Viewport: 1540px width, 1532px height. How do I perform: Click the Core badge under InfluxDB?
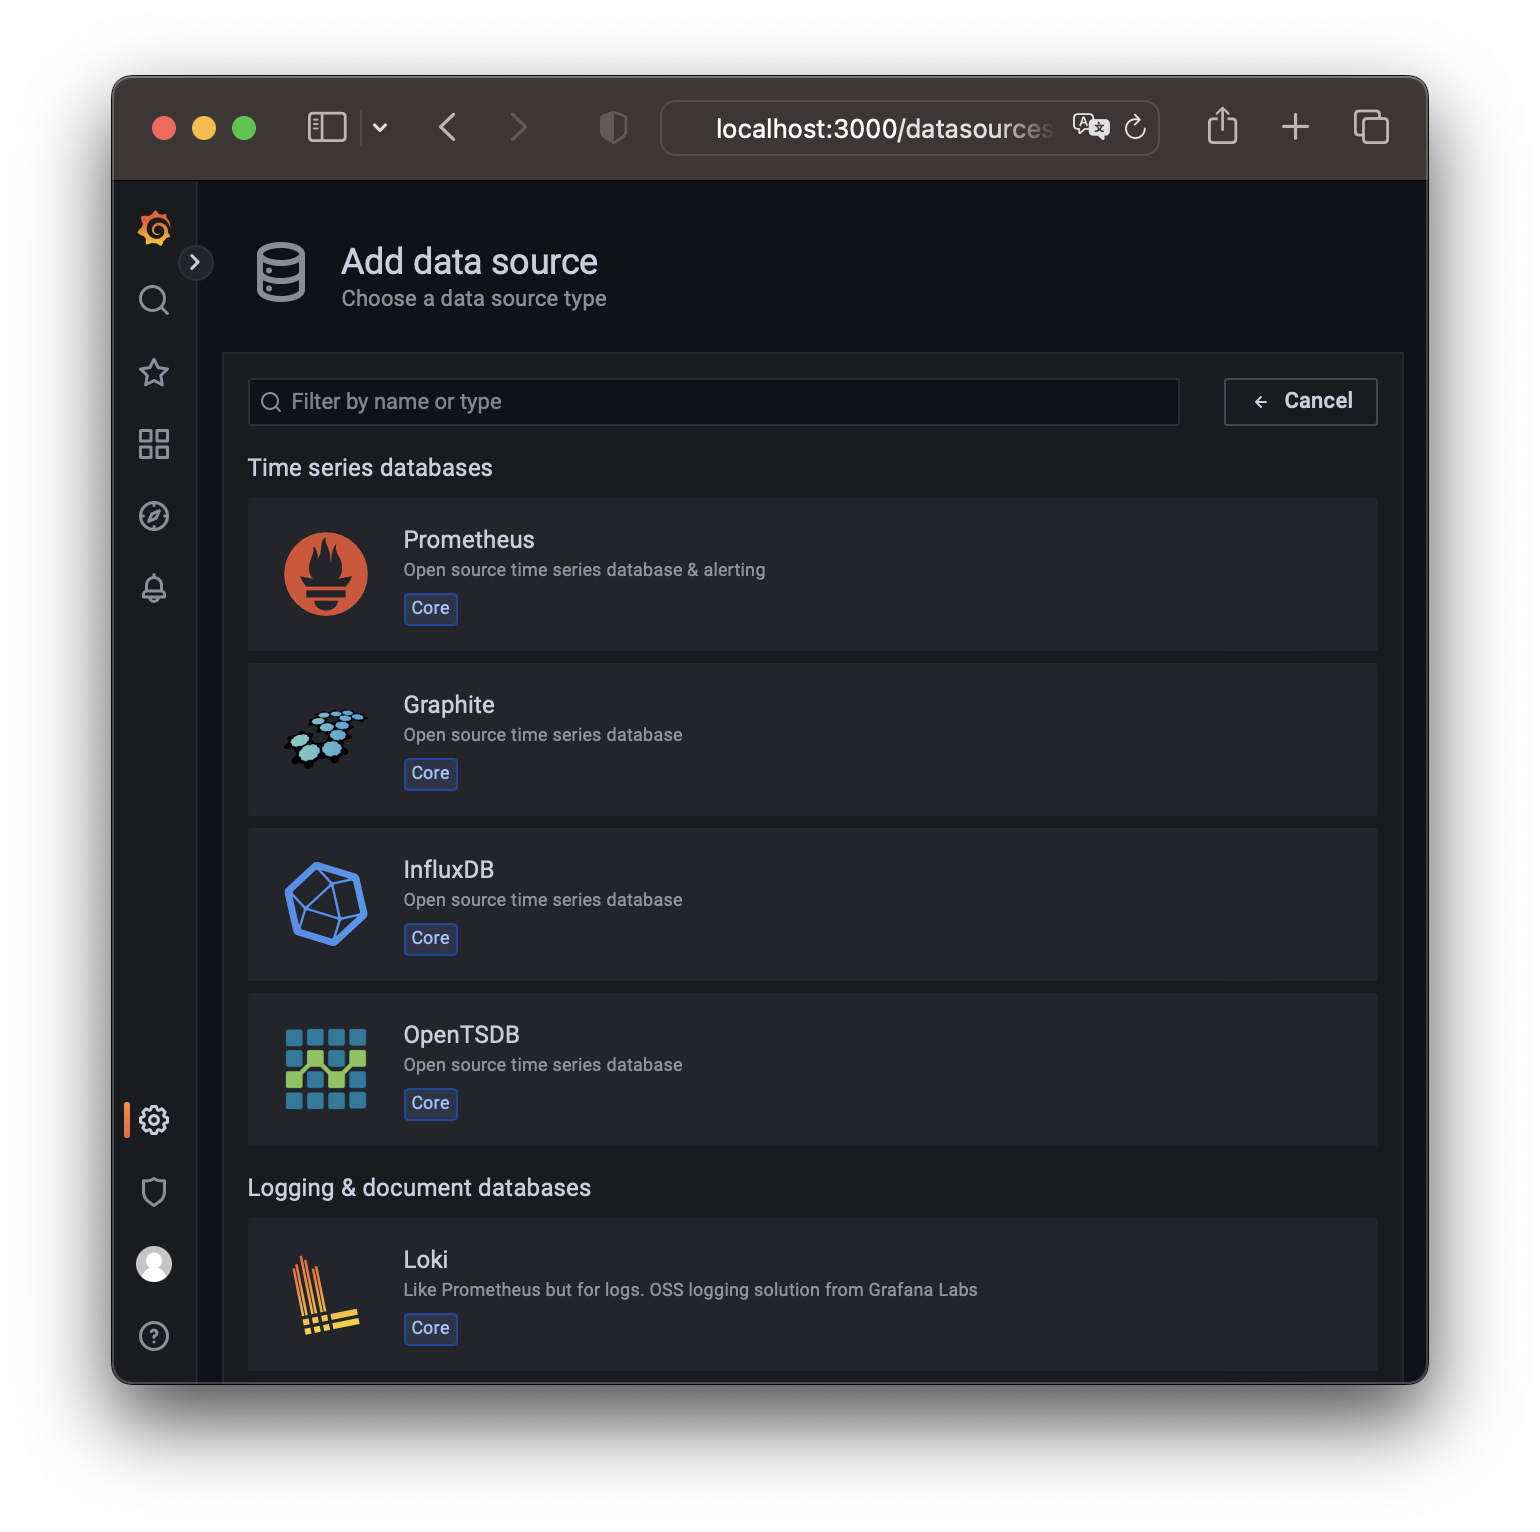coord(431,938)
